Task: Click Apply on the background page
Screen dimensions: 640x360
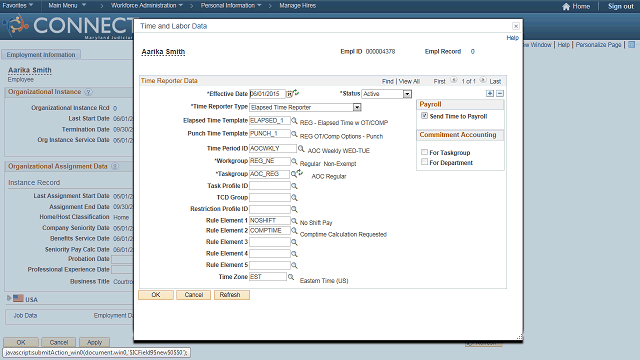Action: tap(94, 342)
